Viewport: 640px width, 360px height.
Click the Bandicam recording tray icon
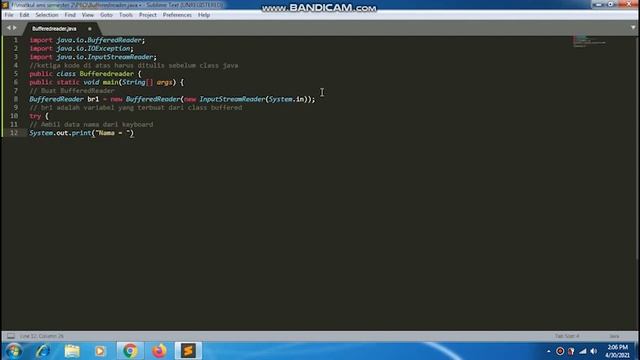click(560, 351)
